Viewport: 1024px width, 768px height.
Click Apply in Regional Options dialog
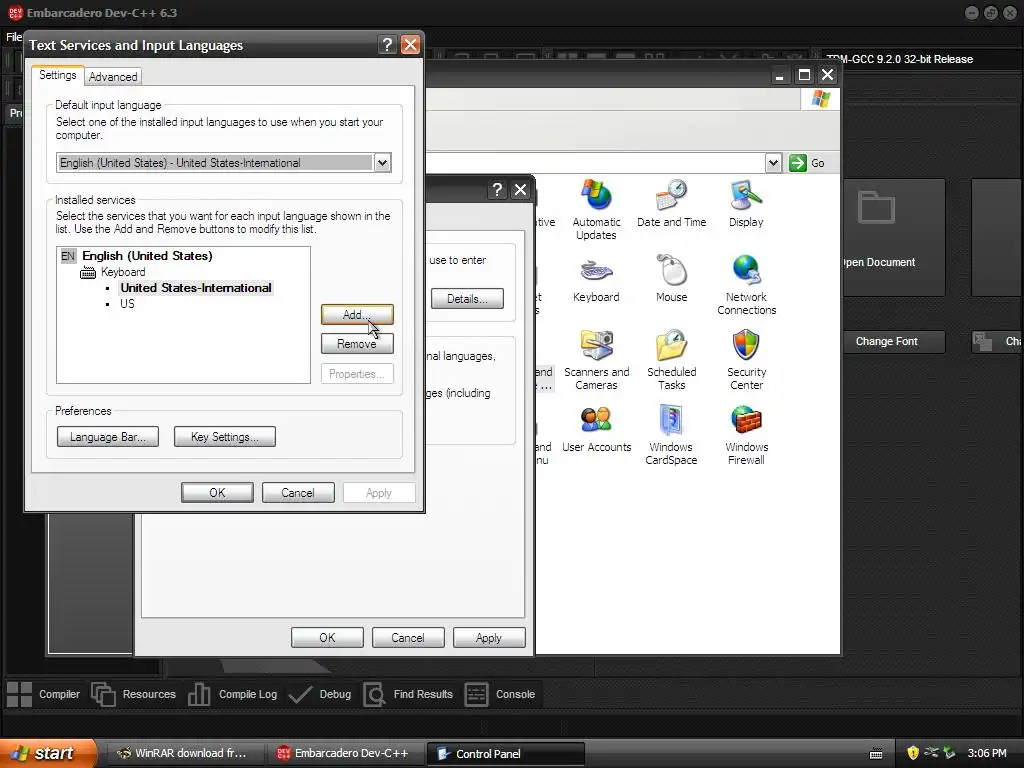(489, 638)
